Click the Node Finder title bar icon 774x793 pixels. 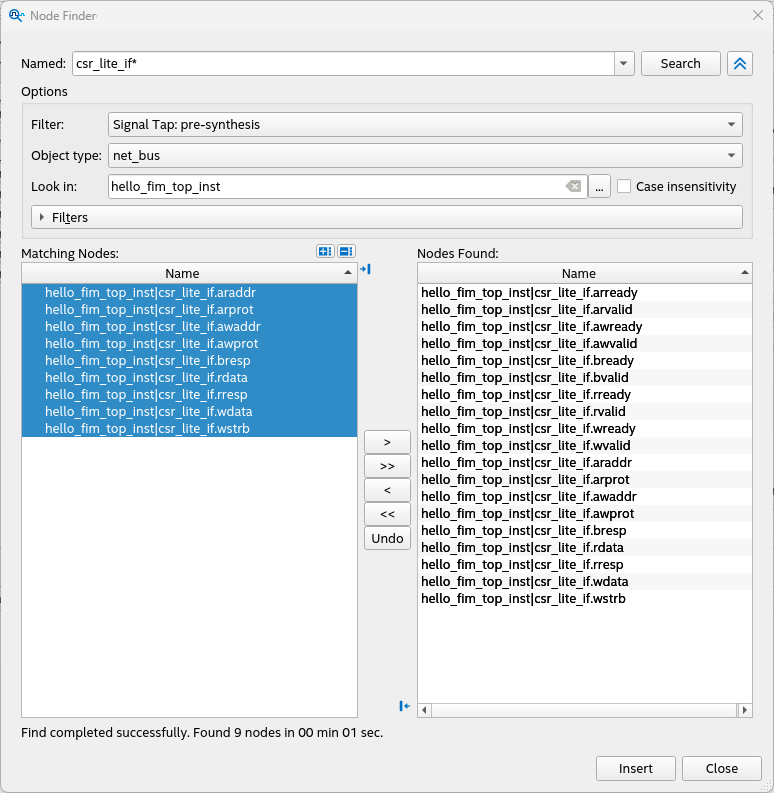coord(16,16)
